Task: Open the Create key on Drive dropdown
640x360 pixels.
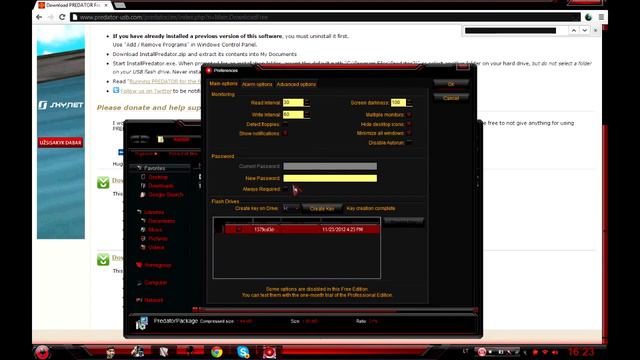Action: click(x=291, y=208)
